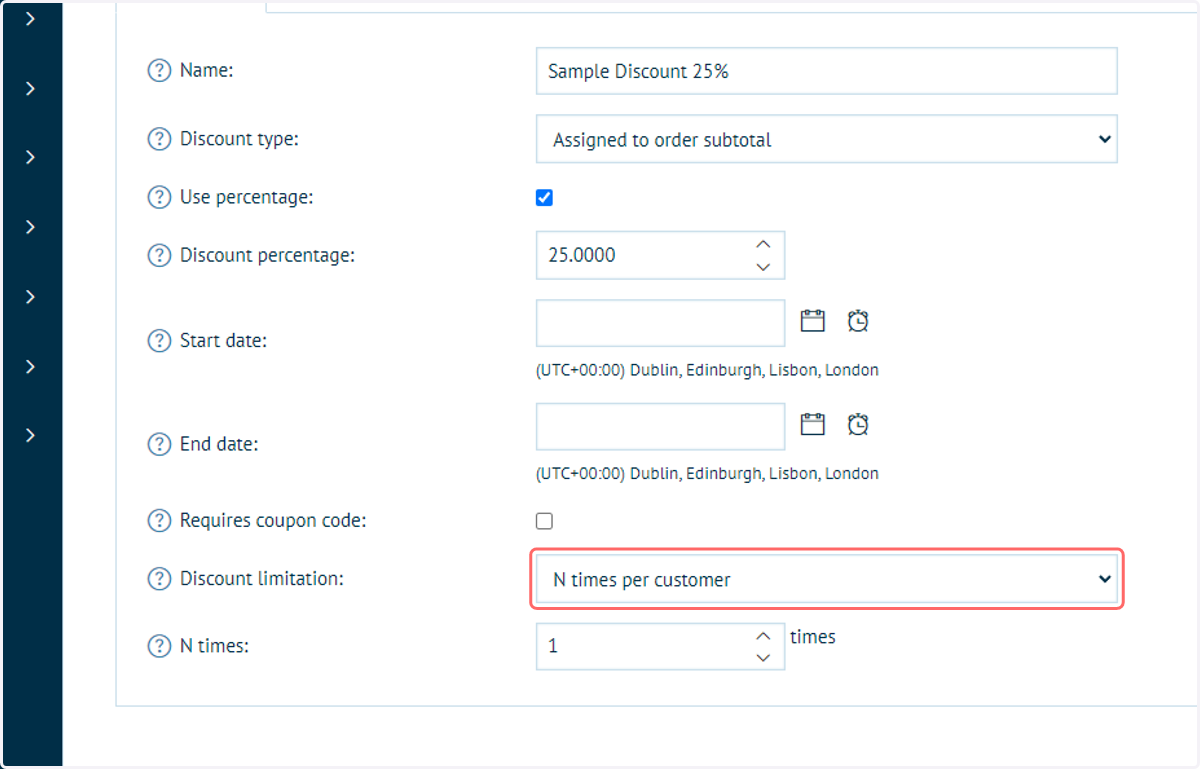This screenshot has height=769, width=1200.
Task: Click the help icon beside Requires coupon code
Action: click(159, 520)
